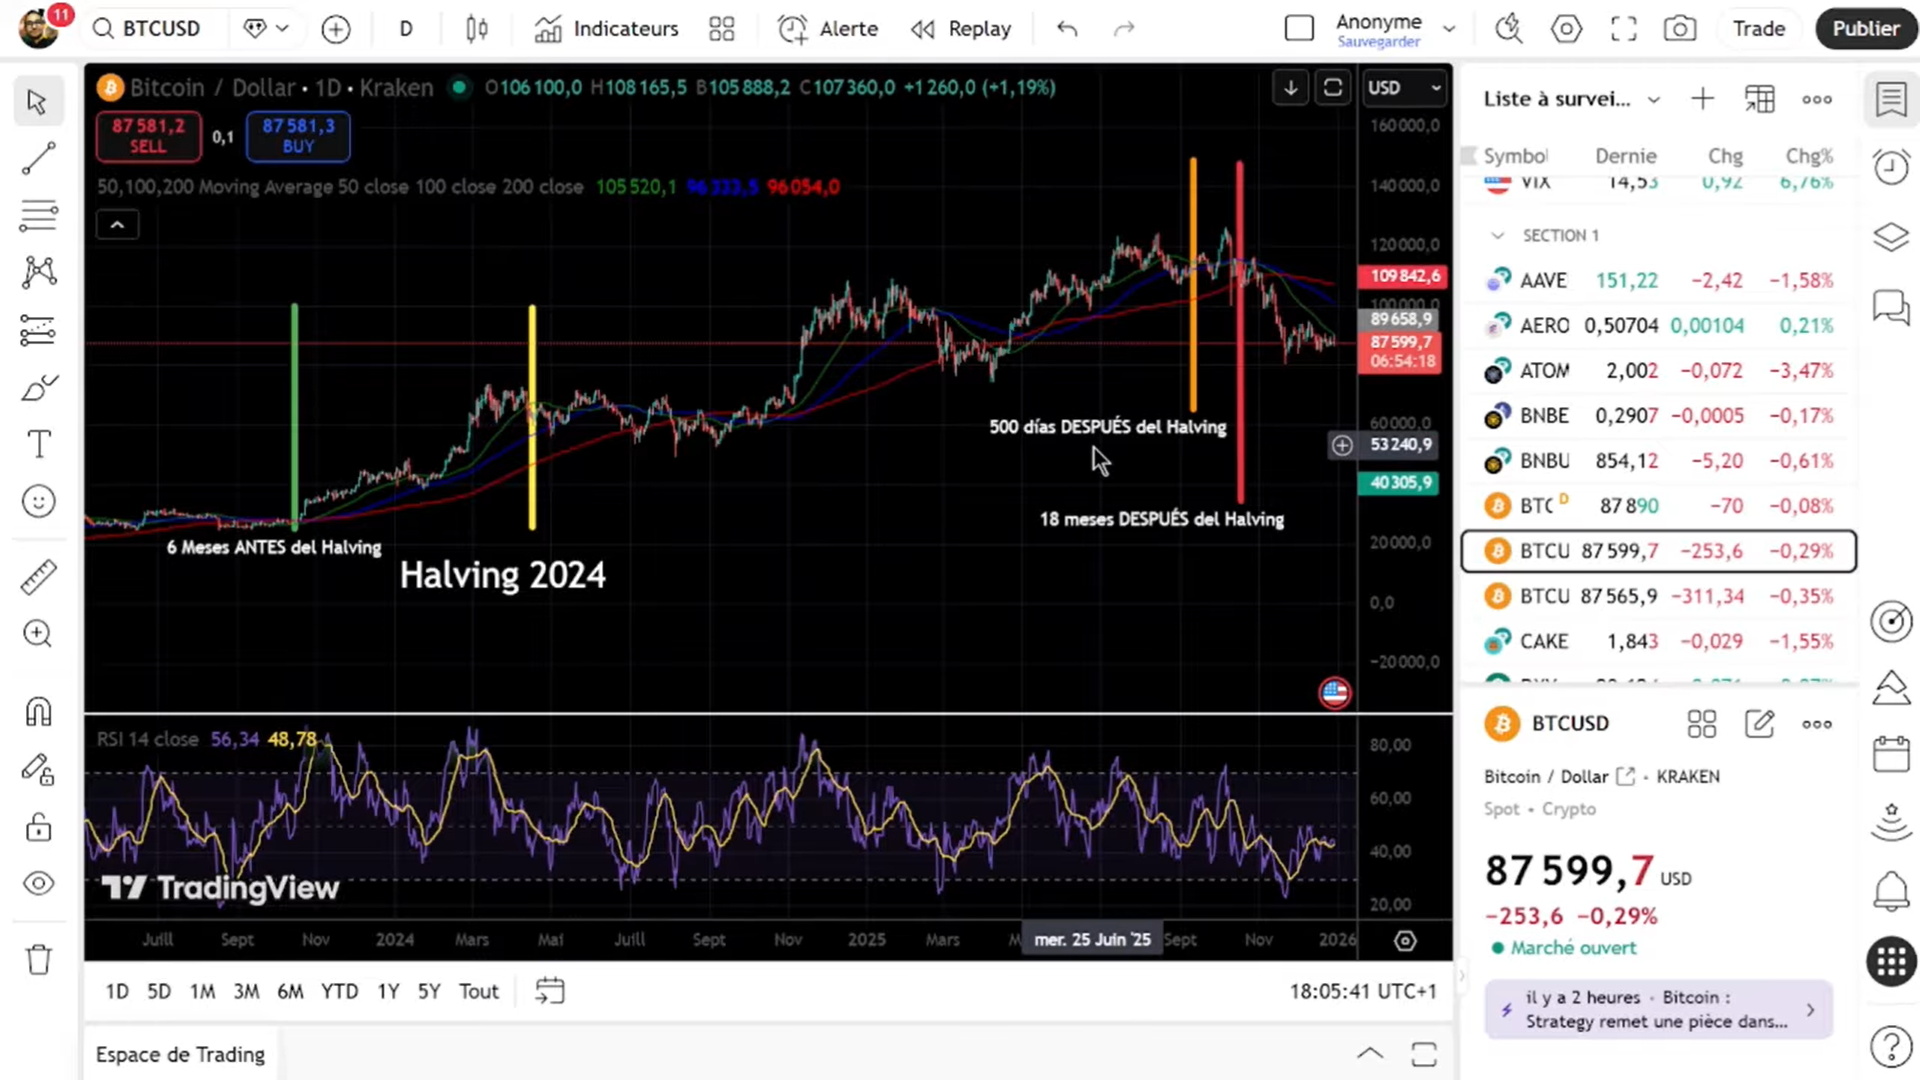Select the trend line drawing tool
Image resolution: width=1920 pixels, height=1080 pixels.
(x=39, y=158)
